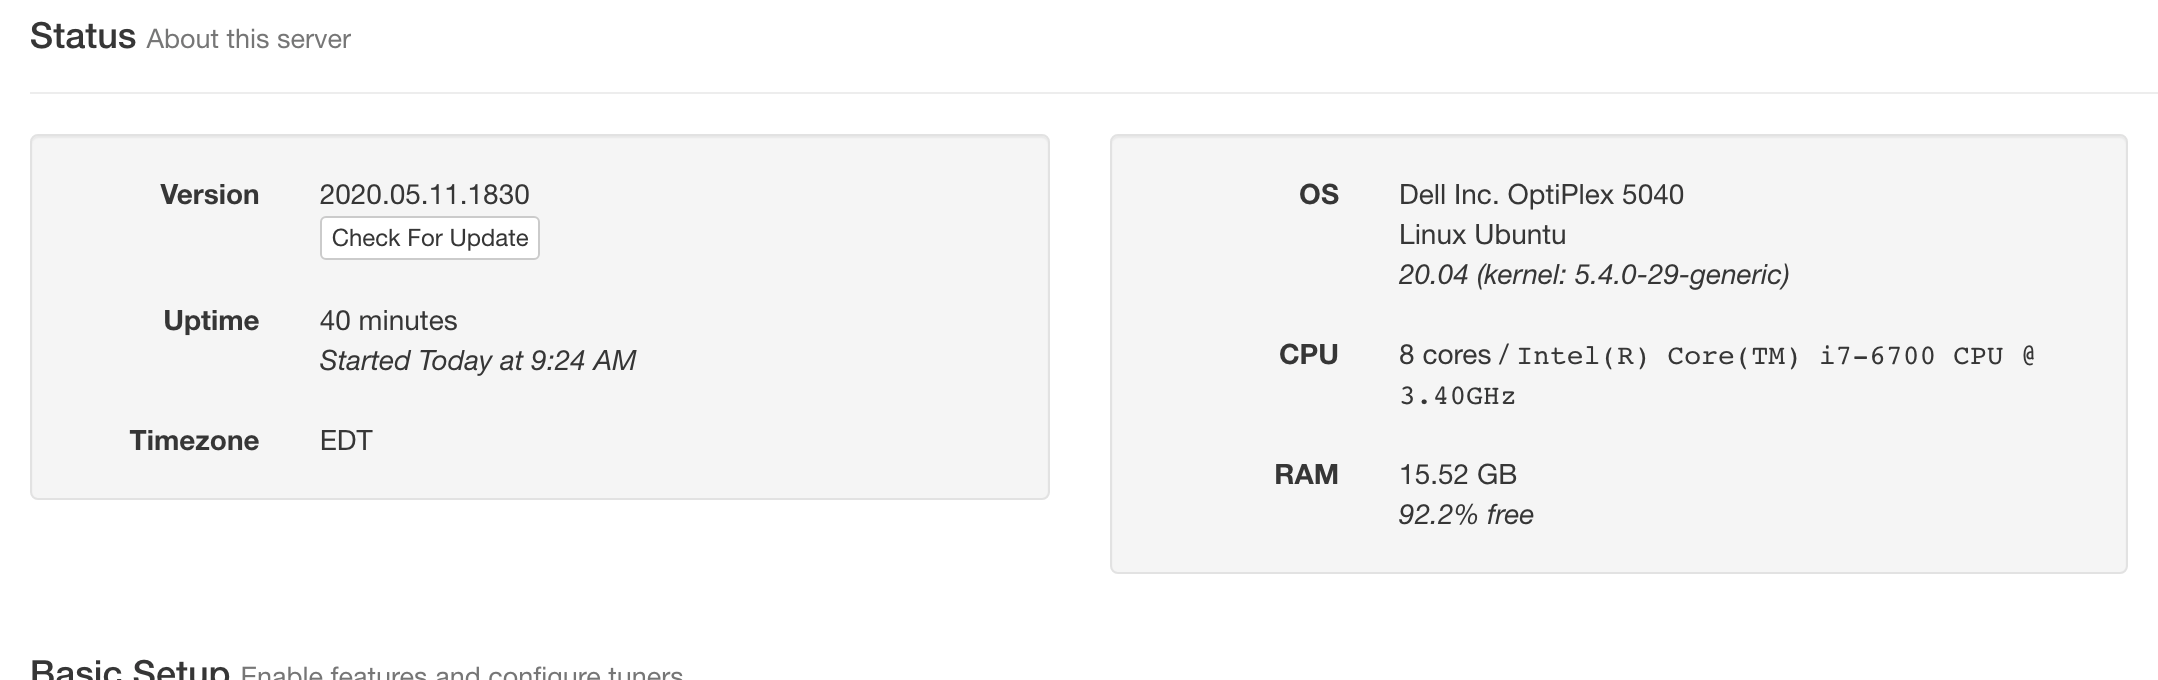Click the "8 cores" text
Image resolution: width=2158 pixels, height=680 pixels.
(x=1444, y=355)
